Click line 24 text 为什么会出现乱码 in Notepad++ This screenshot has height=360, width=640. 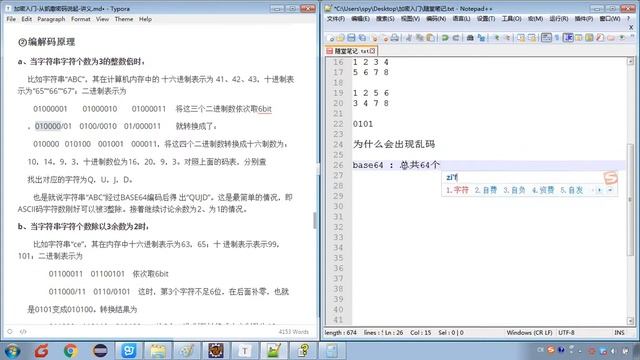[x=394, y=144]
